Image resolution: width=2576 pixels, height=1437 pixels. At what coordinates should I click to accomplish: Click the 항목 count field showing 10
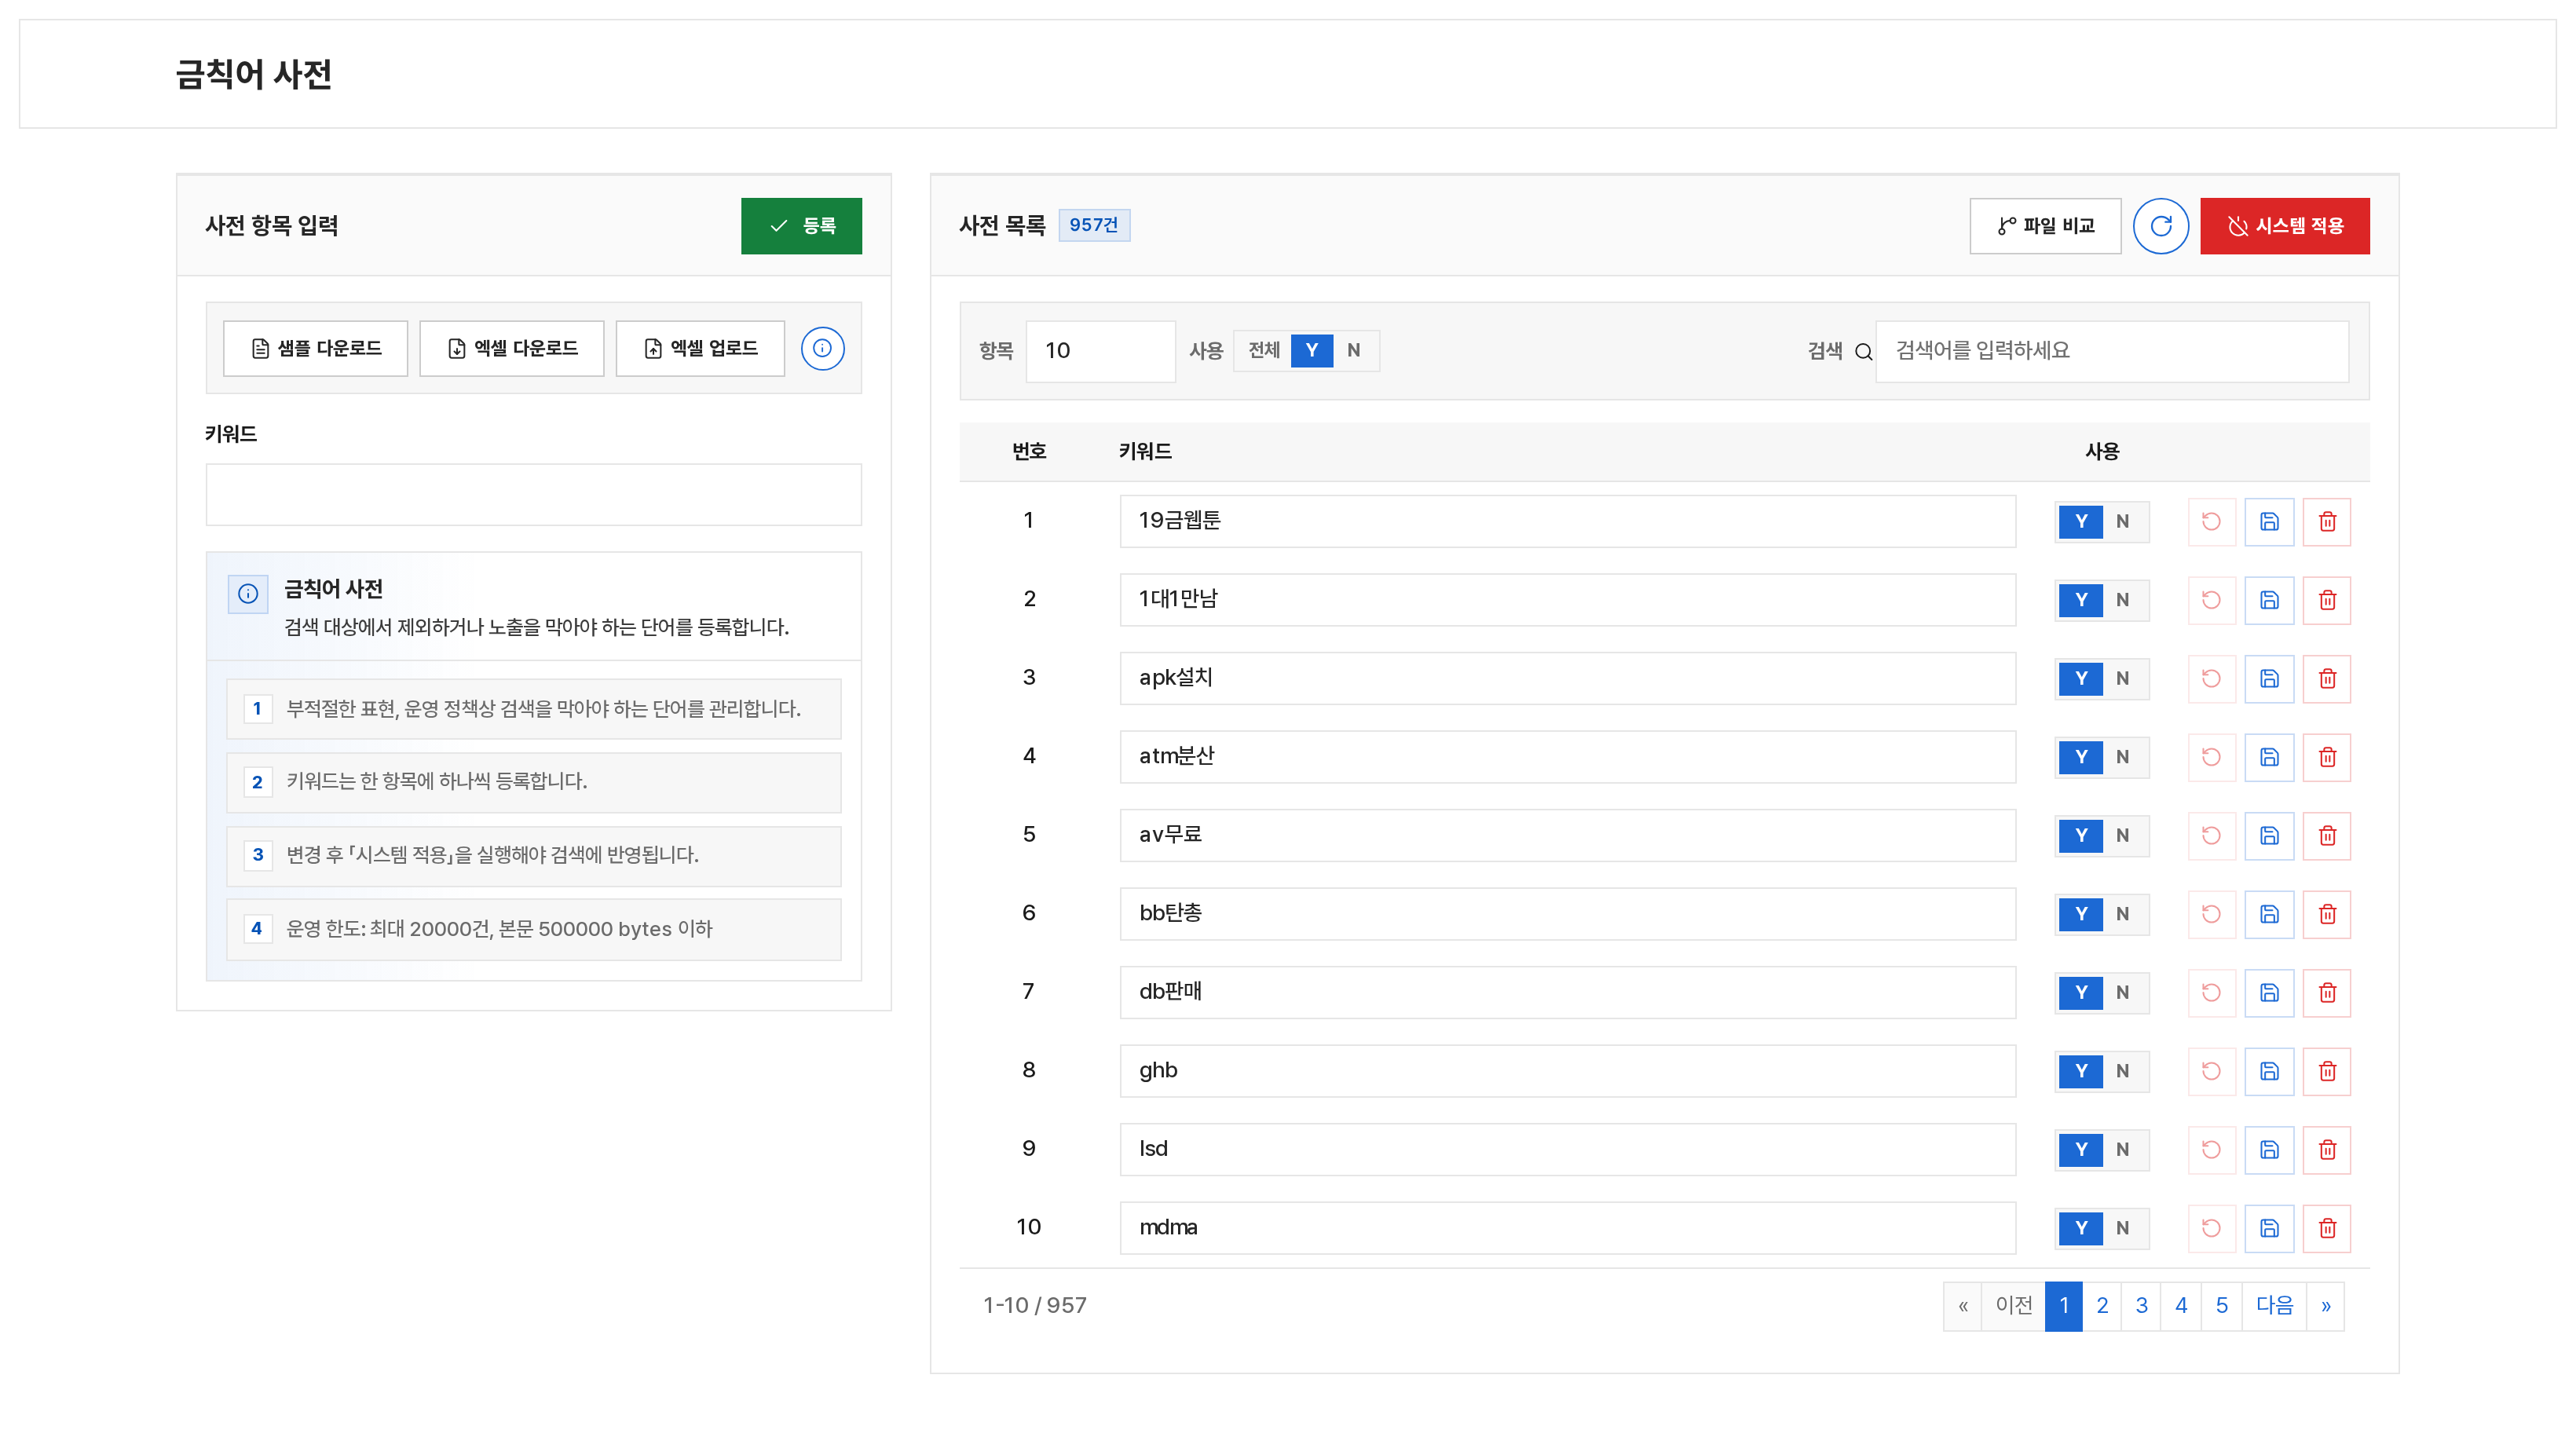1100,351
